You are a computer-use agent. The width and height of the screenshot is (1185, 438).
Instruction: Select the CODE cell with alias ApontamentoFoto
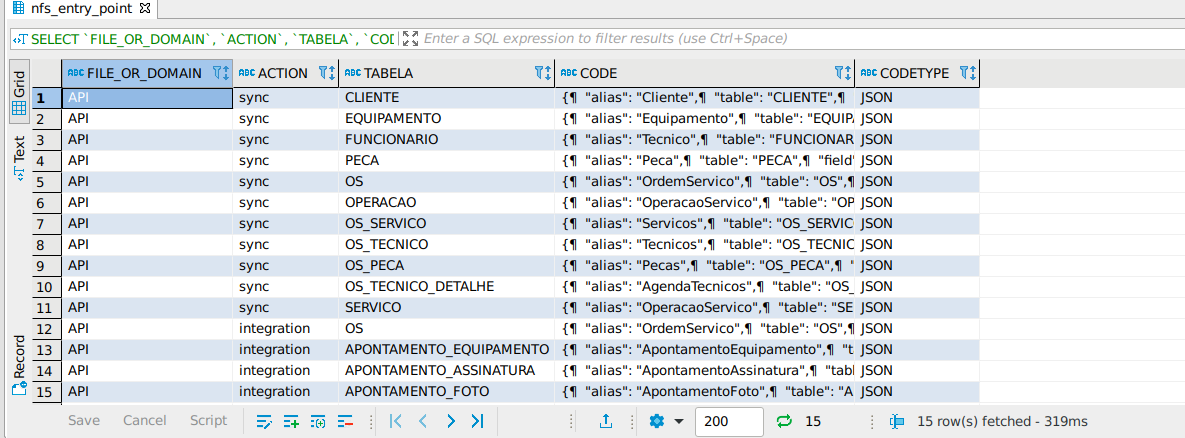coord(704,391)
